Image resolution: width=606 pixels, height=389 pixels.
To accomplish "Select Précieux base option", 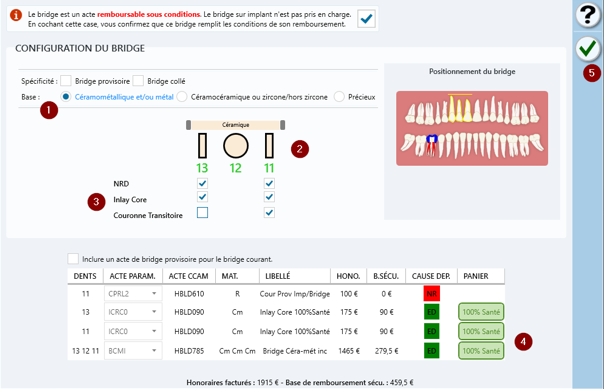I will (x=339, y=97).
